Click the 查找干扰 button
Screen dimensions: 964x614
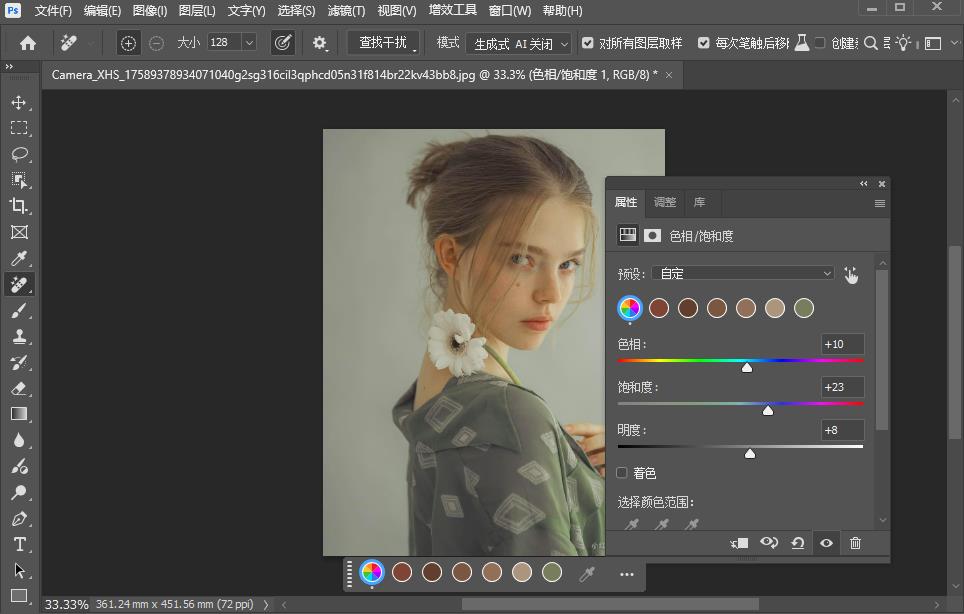384,43
